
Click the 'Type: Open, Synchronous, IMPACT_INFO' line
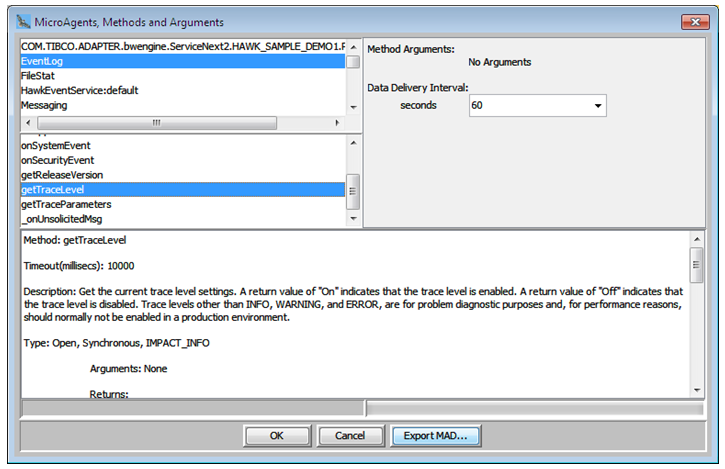117,343
